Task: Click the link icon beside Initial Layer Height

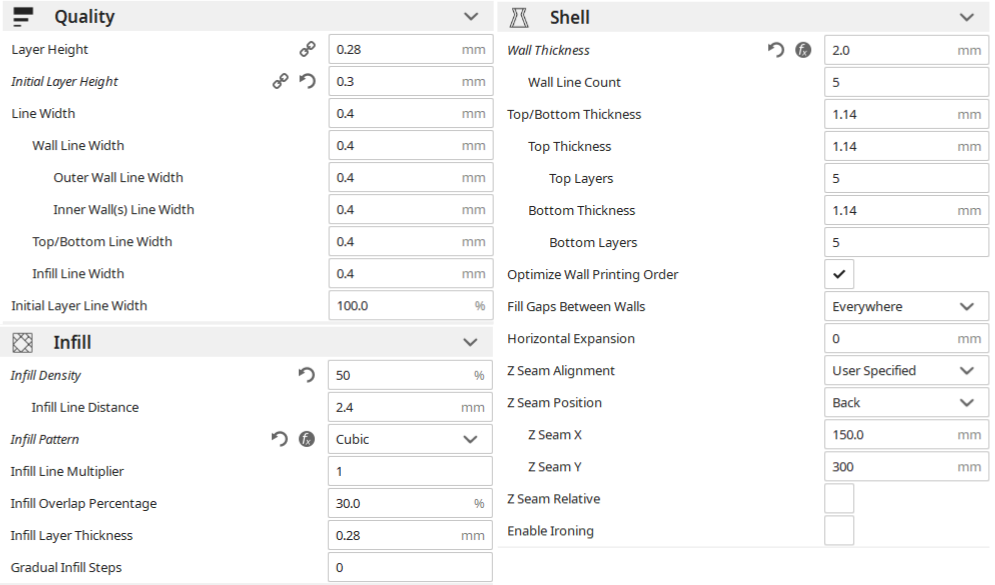Action: click(x=280, y=81)
